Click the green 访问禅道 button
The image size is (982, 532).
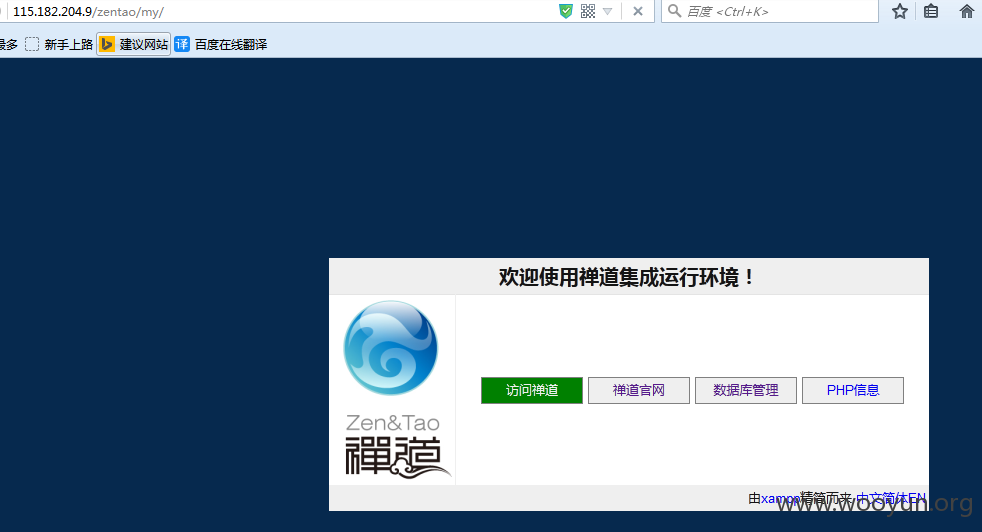click(x=532, y=390)
